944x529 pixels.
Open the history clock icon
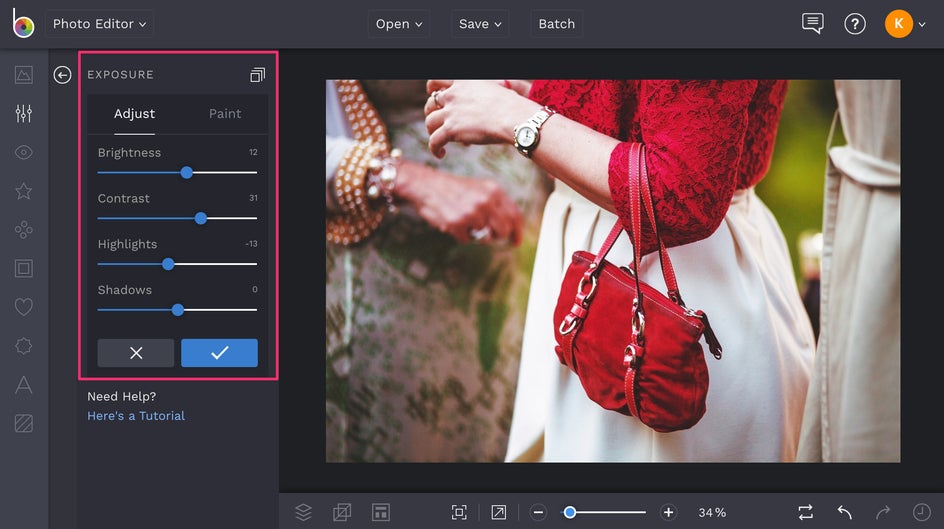922,512
